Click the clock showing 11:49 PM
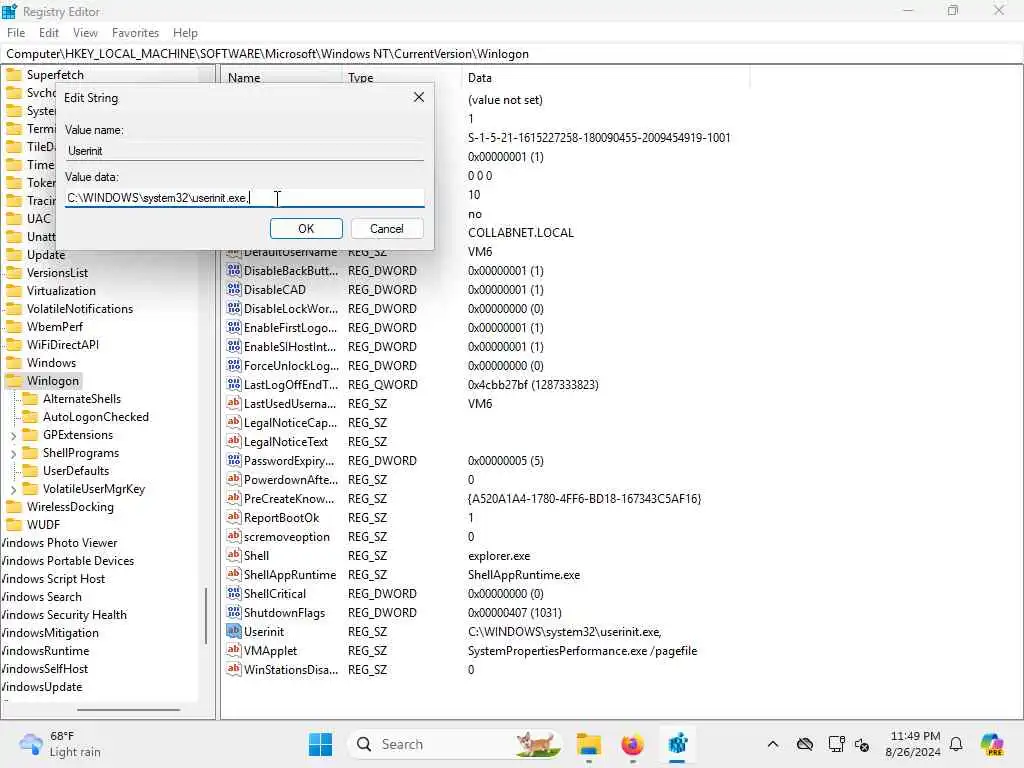Viewport: 1024px width, 768px height. click(914, 744)
